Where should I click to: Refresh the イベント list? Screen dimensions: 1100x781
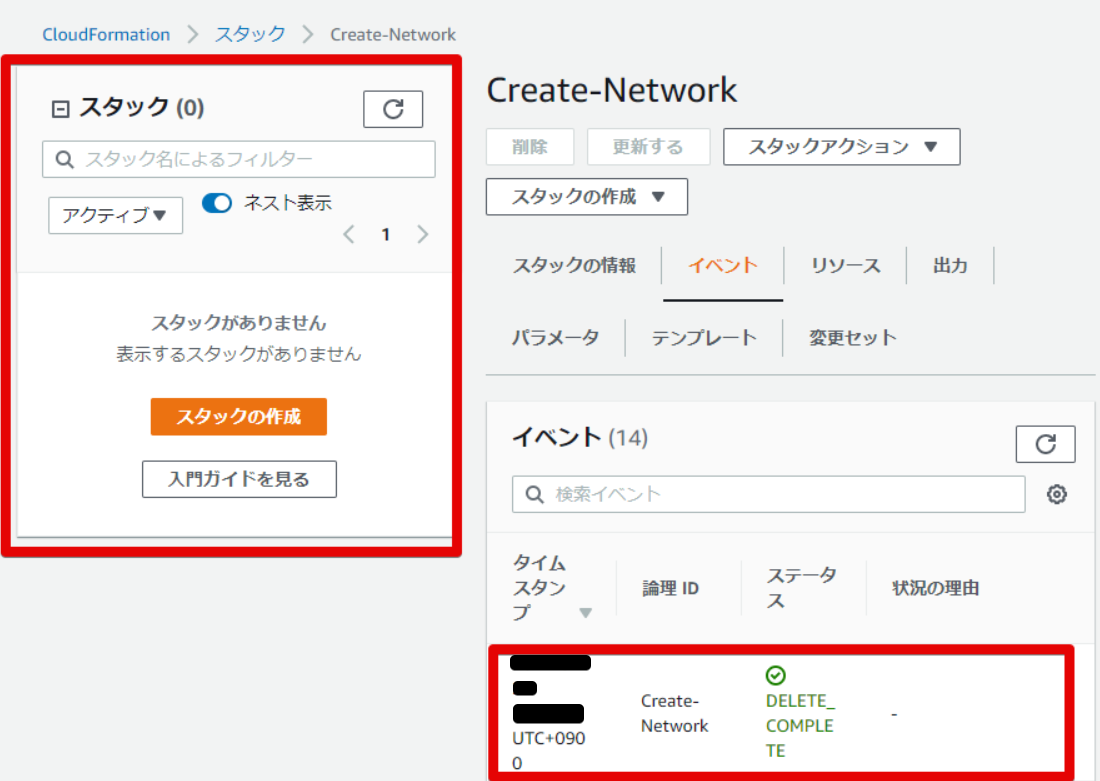(x=1045, y=444)
